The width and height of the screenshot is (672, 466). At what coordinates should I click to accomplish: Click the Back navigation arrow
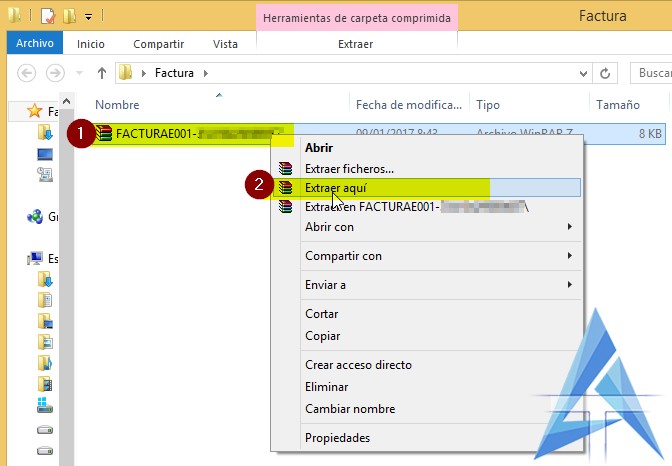tap(27, 73)
